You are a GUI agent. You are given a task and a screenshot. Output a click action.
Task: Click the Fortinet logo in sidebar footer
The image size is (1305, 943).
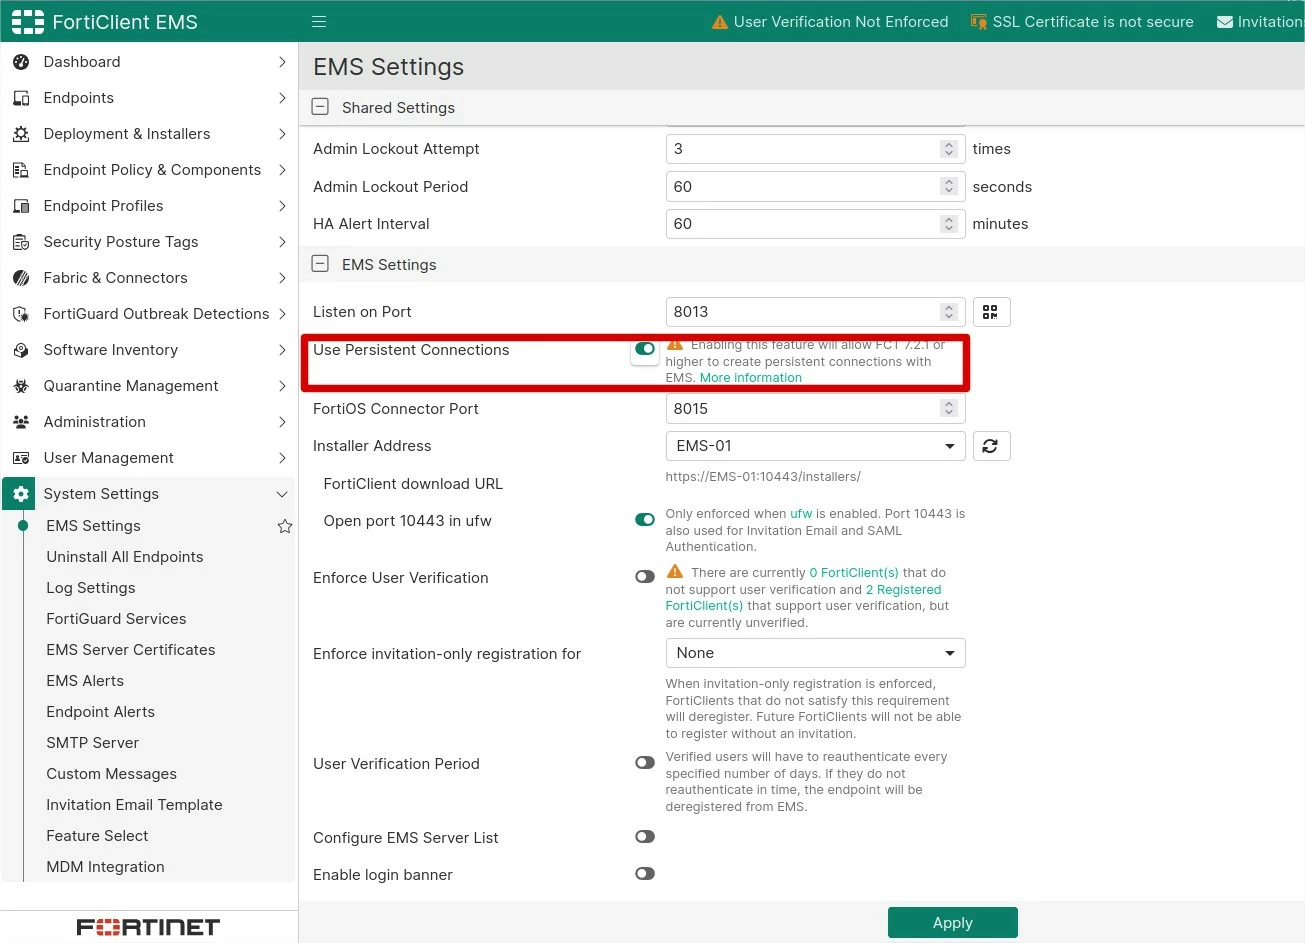148,927
